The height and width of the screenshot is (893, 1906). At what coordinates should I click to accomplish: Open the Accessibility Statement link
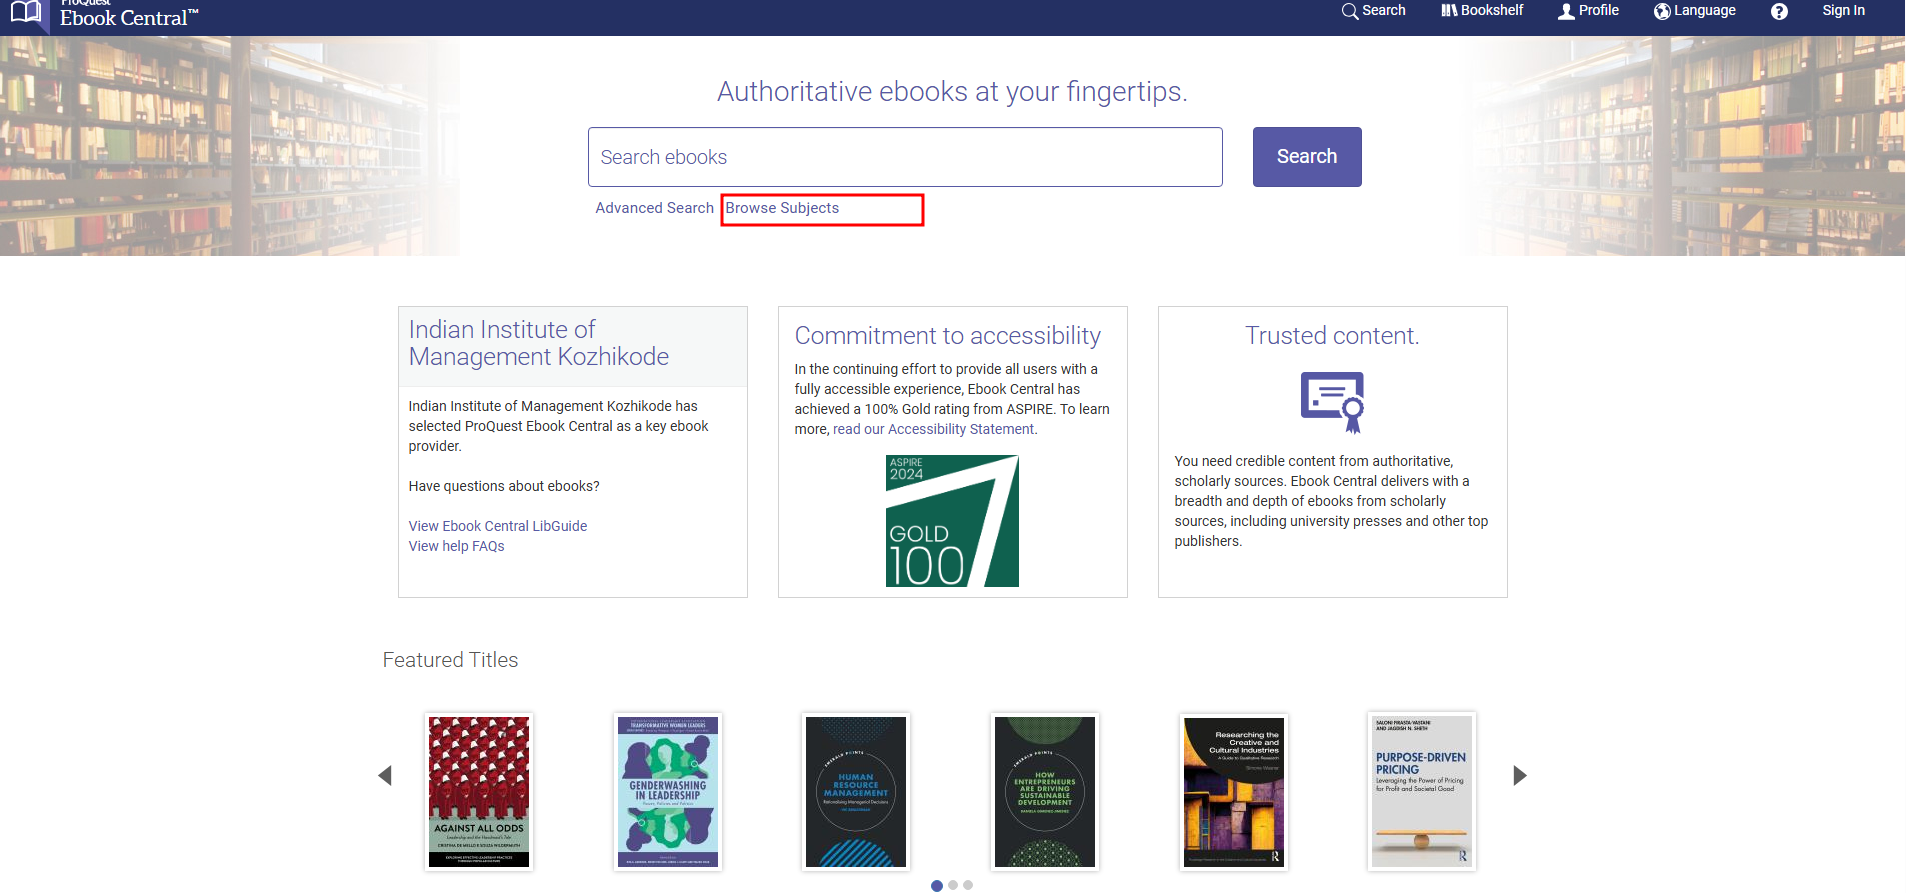(960, 429)
